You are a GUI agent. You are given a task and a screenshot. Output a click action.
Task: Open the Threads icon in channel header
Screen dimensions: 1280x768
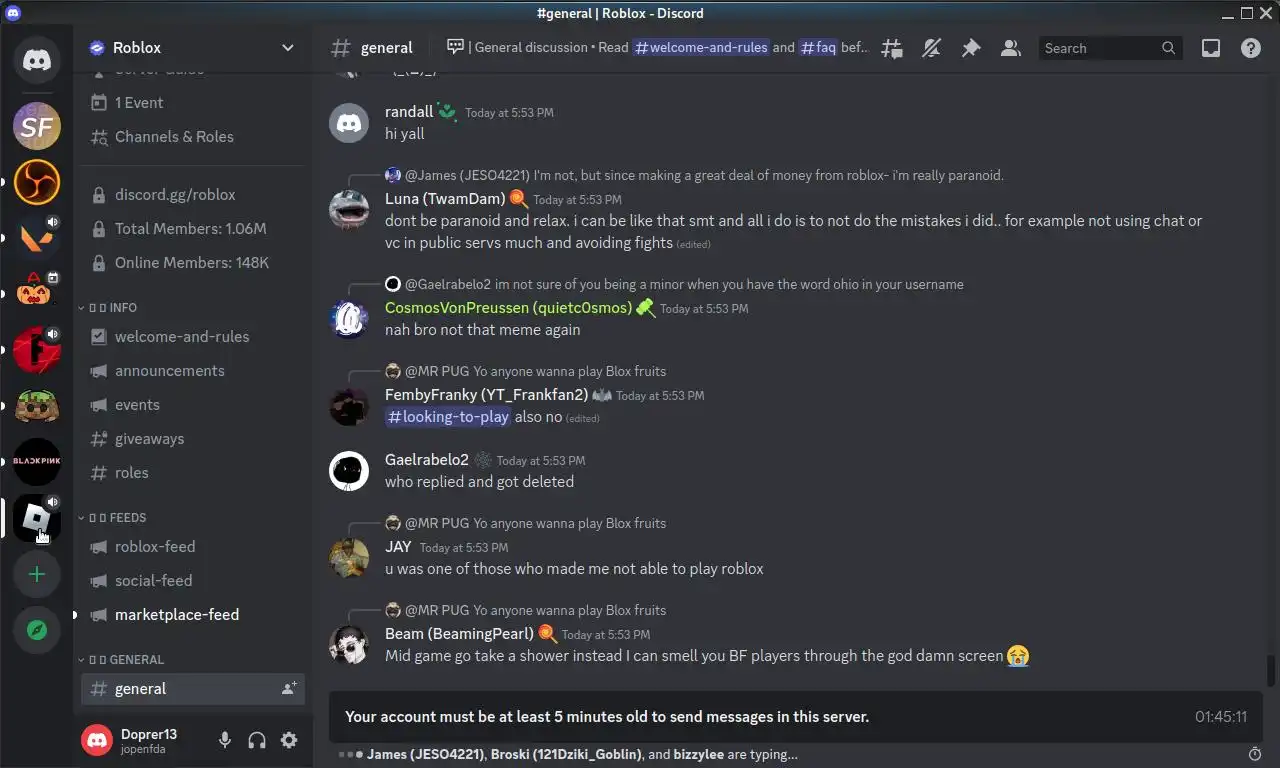point(891,48)
